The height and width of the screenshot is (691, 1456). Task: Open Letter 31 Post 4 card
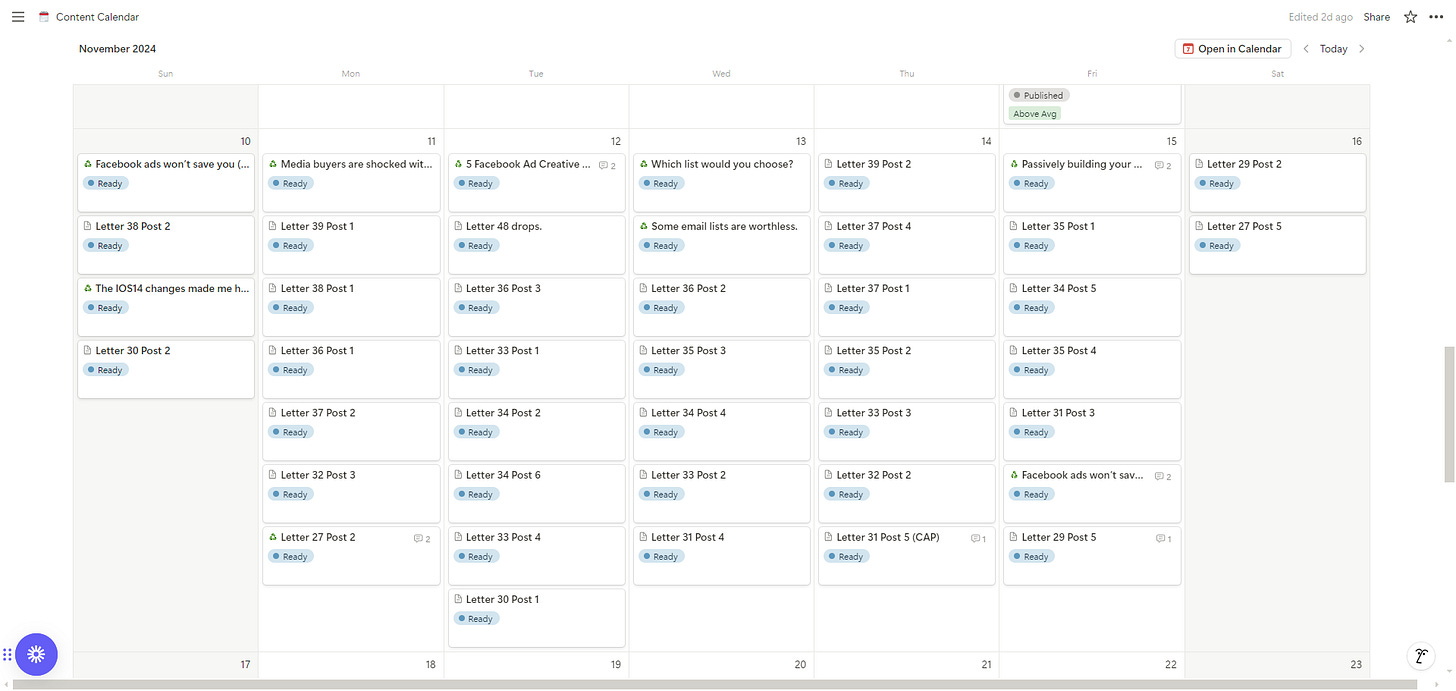[x=722, y=555]
